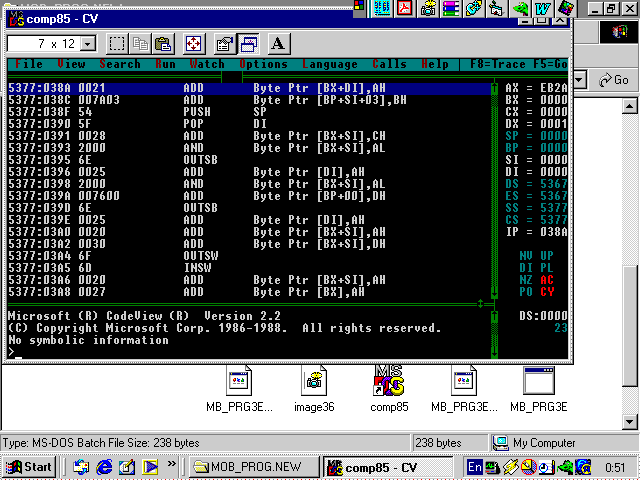Expand quick launch overflow chevron

pyautogui.click(x=171, y=463)
